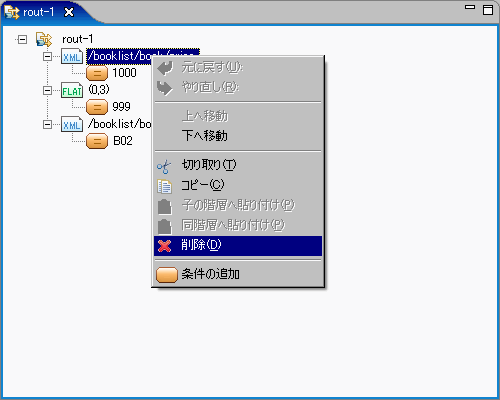This screenshot has width=500, height=400.
Task: Collapse the rout-1 root node
Action: [x=22, y=40]
